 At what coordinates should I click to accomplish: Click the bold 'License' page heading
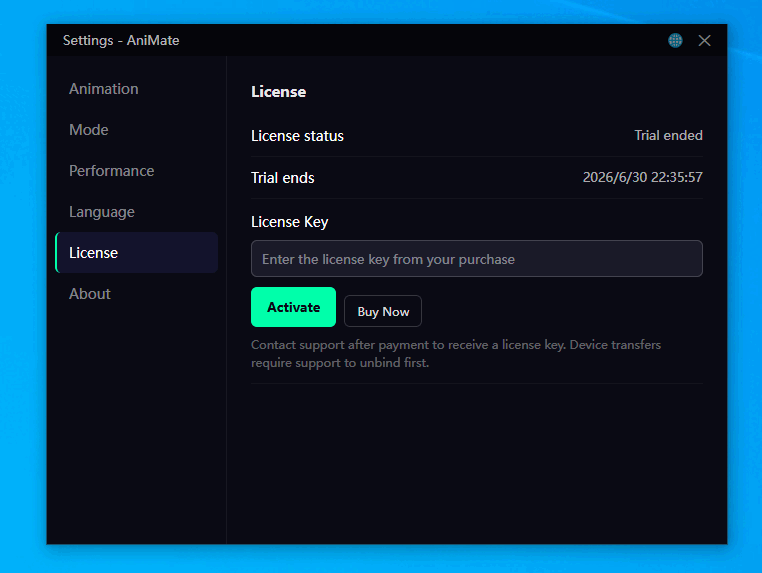pos(278,92)
